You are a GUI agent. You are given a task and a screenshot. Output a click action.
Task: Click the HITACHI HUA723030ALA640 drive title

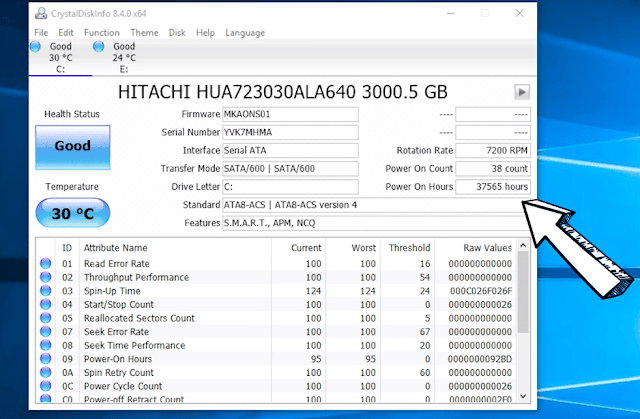[283, 92]
